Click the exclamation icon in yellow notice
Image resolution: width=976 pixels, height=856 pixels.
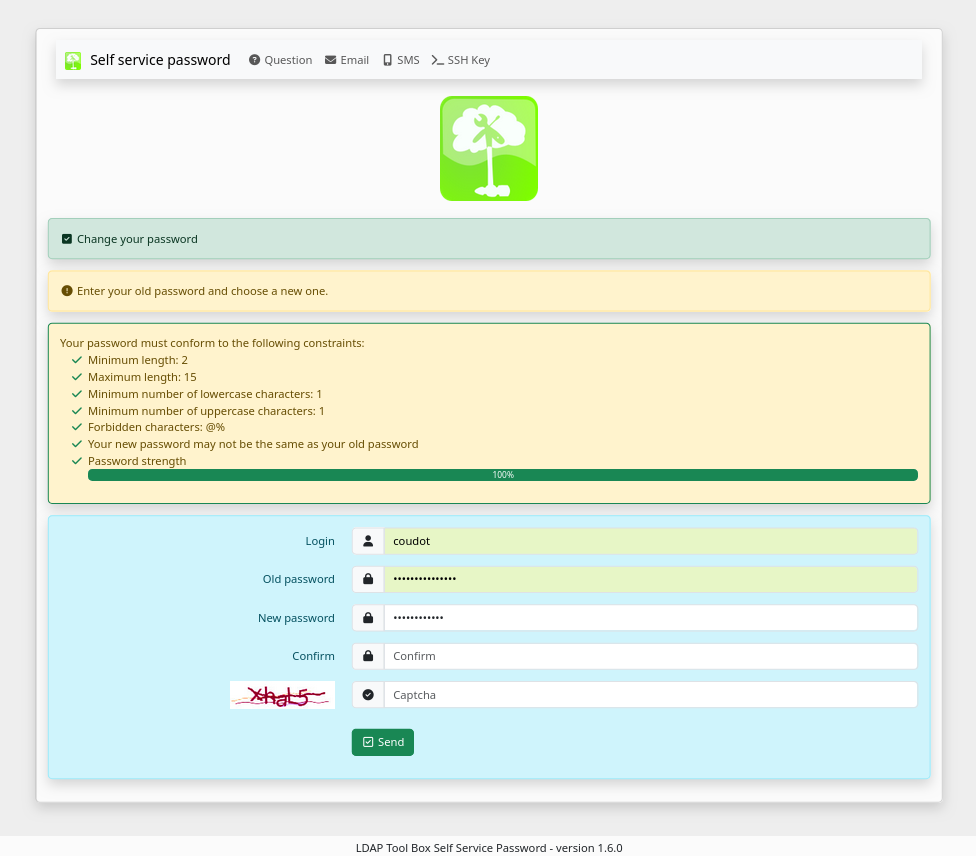[67, 291]
